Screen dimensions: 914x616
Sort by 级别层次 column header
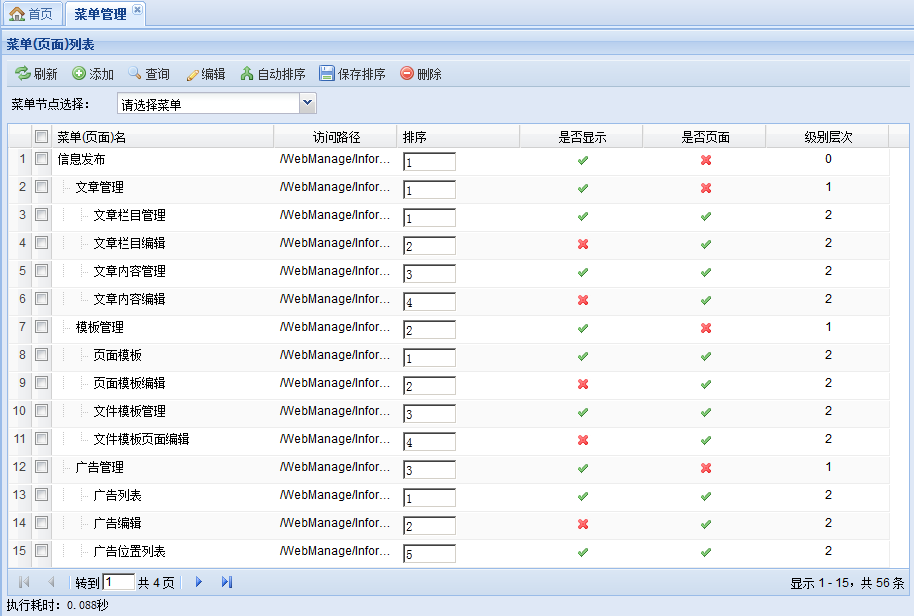point(828,137)
